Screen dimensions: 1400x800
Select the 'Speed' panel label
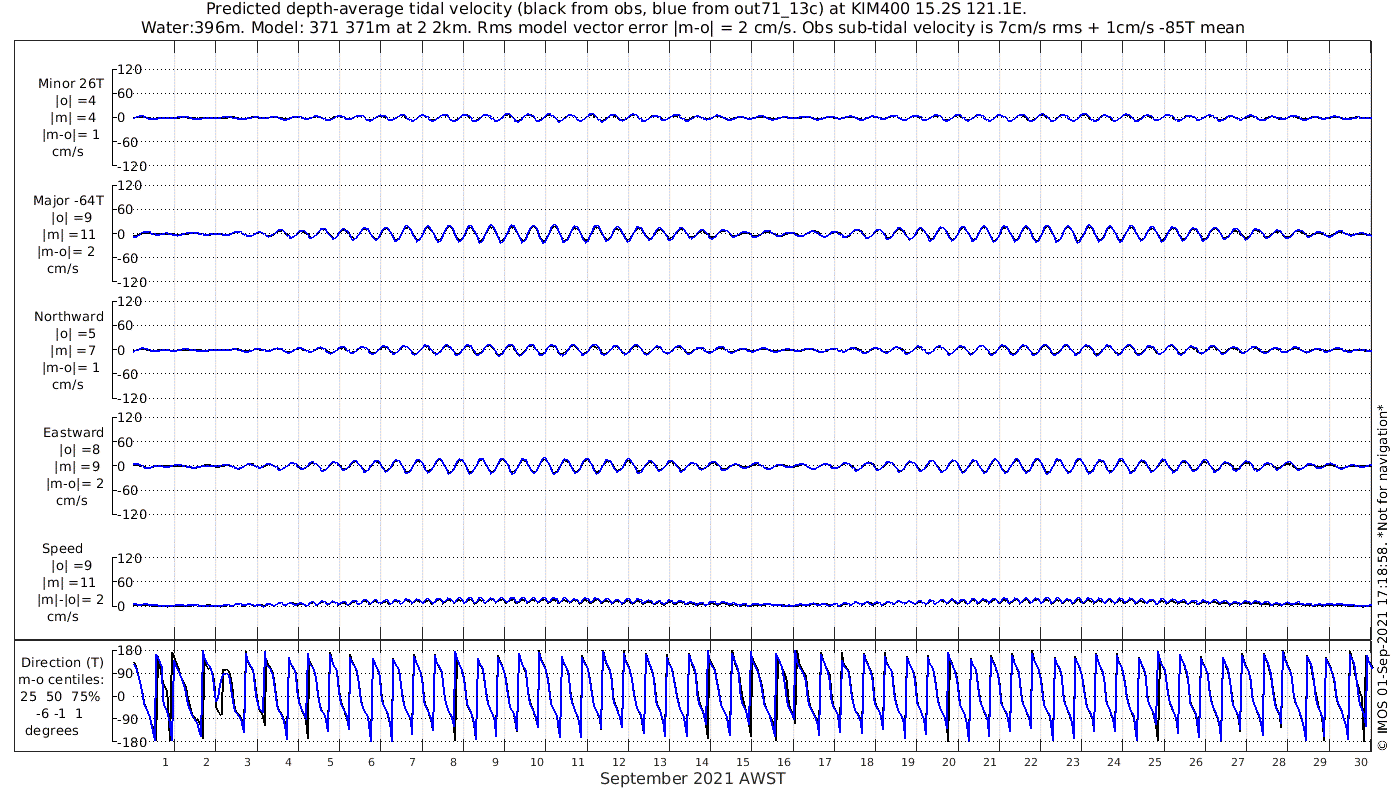(63, 549)
